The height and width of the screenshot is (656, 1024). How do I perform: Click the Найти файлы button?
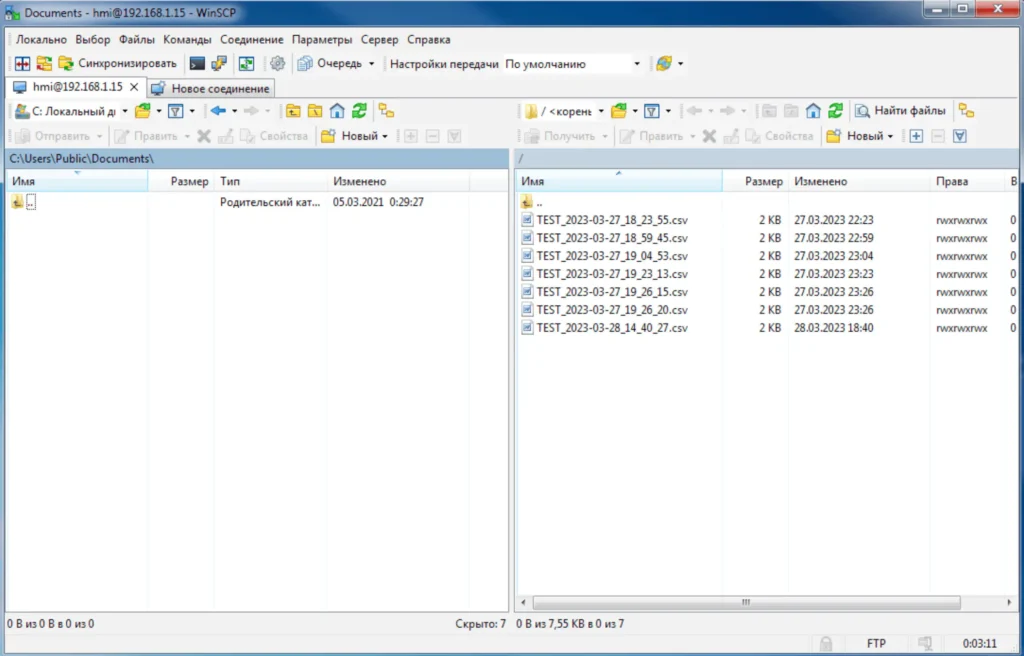900,111
